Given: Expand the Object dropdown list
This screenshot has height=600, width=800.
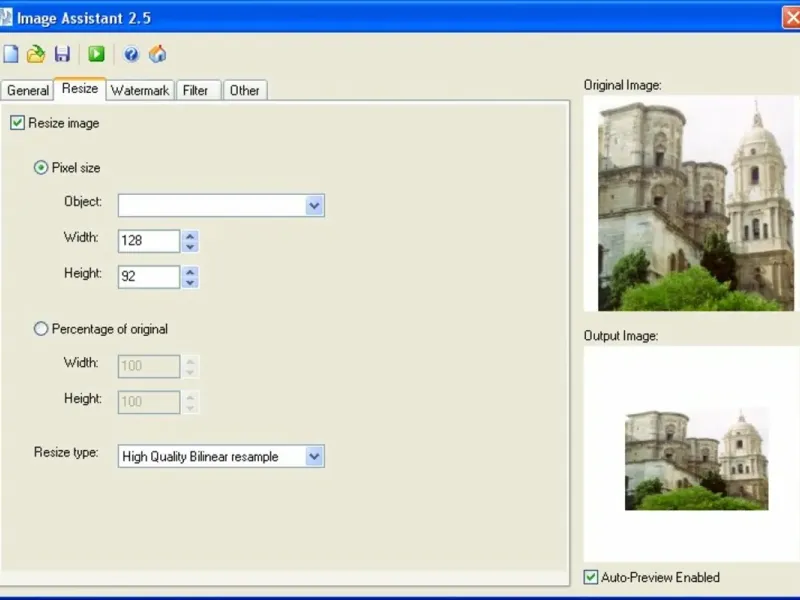Looking at the screenshot, I should [x=314, y=206].
